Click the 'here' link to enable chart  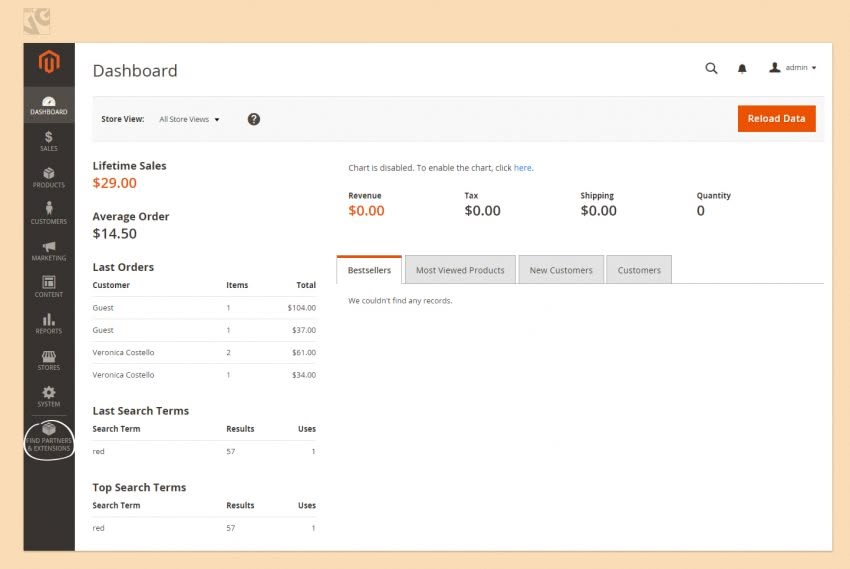(x=523, y=168)
